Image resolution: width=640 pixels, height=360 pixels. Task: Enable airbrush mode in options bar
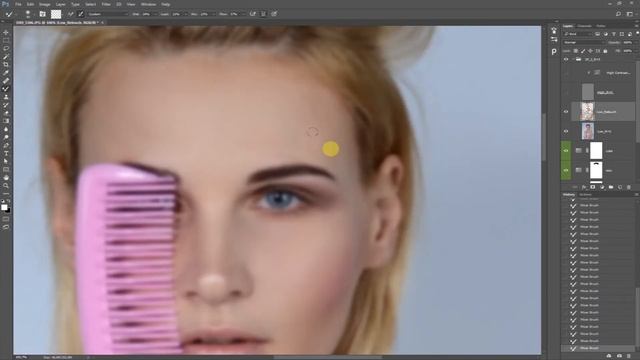pyautogui.click(x=253, y=14)
